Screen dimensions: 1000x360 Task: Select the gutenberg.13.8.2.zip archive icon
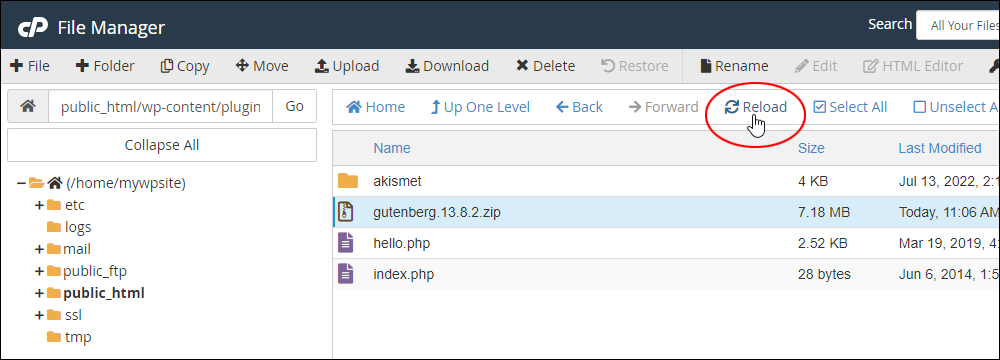tap(345, 212)
